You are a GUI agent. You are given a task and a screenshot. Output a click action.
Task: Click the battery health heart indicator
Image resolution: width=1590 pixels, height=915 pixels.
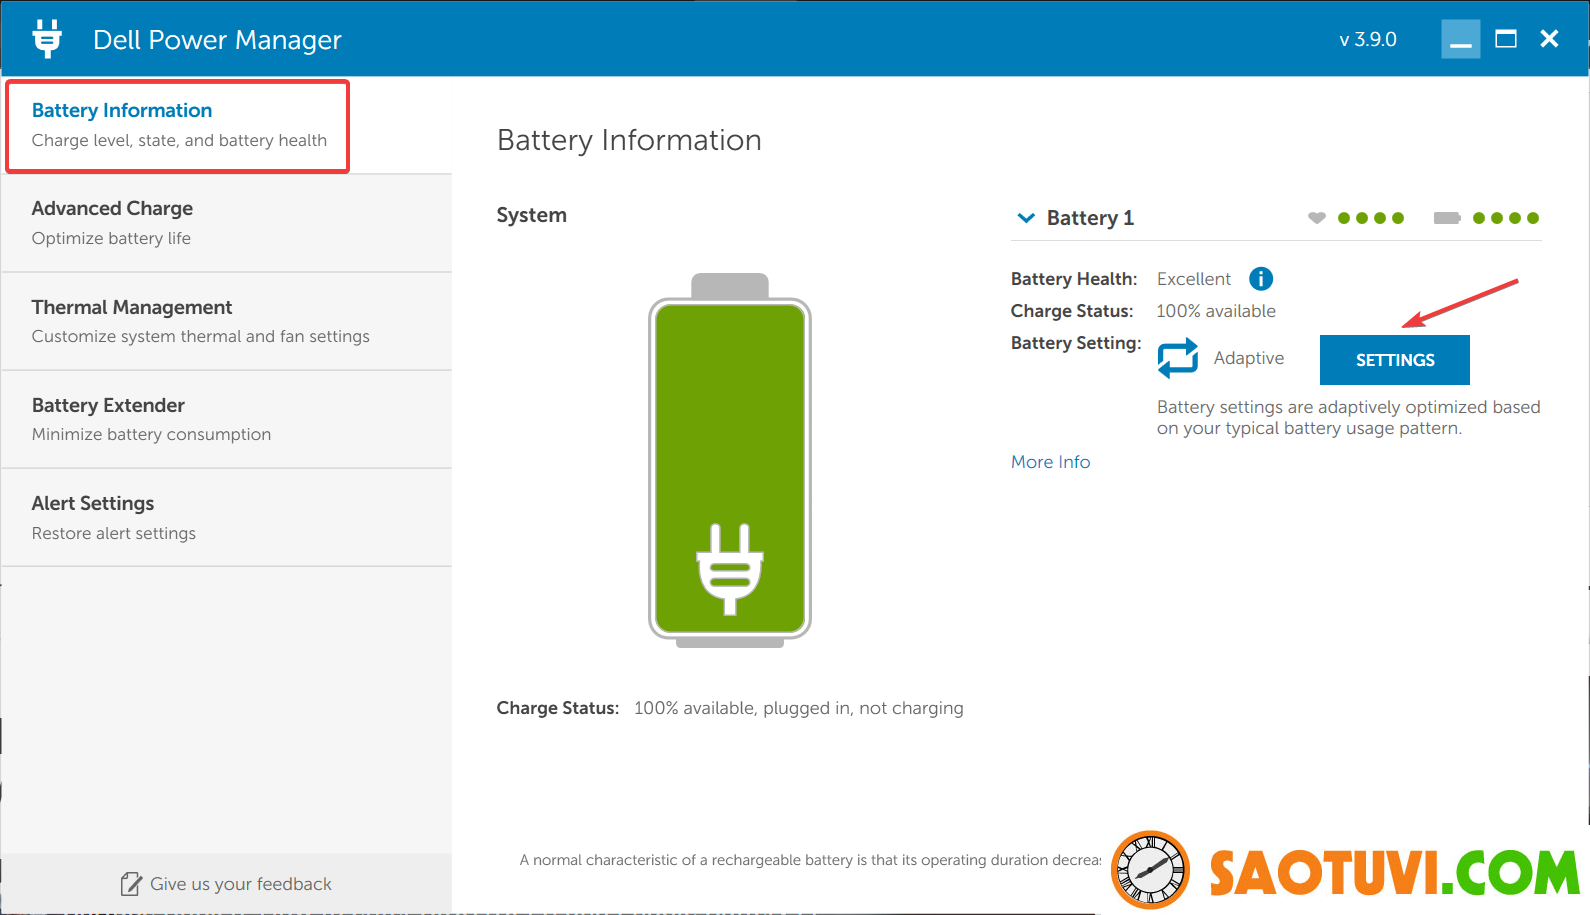(x=1317, y=218)
